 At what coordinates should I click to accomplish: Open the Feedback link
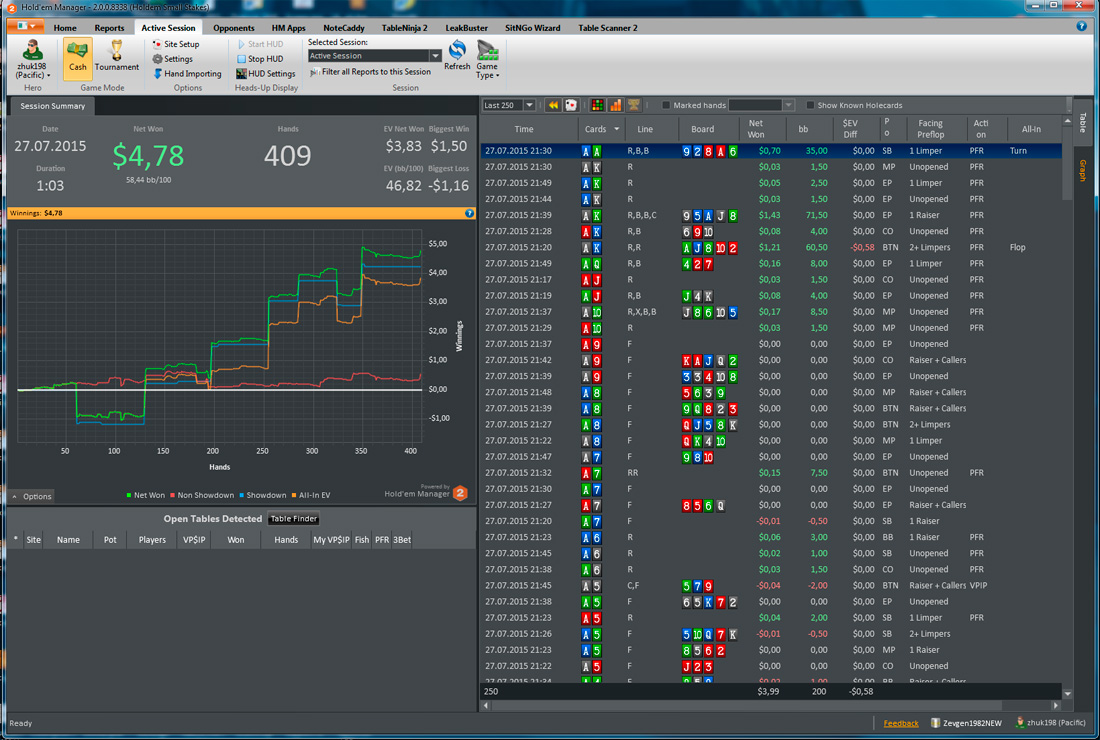(901, 723)
